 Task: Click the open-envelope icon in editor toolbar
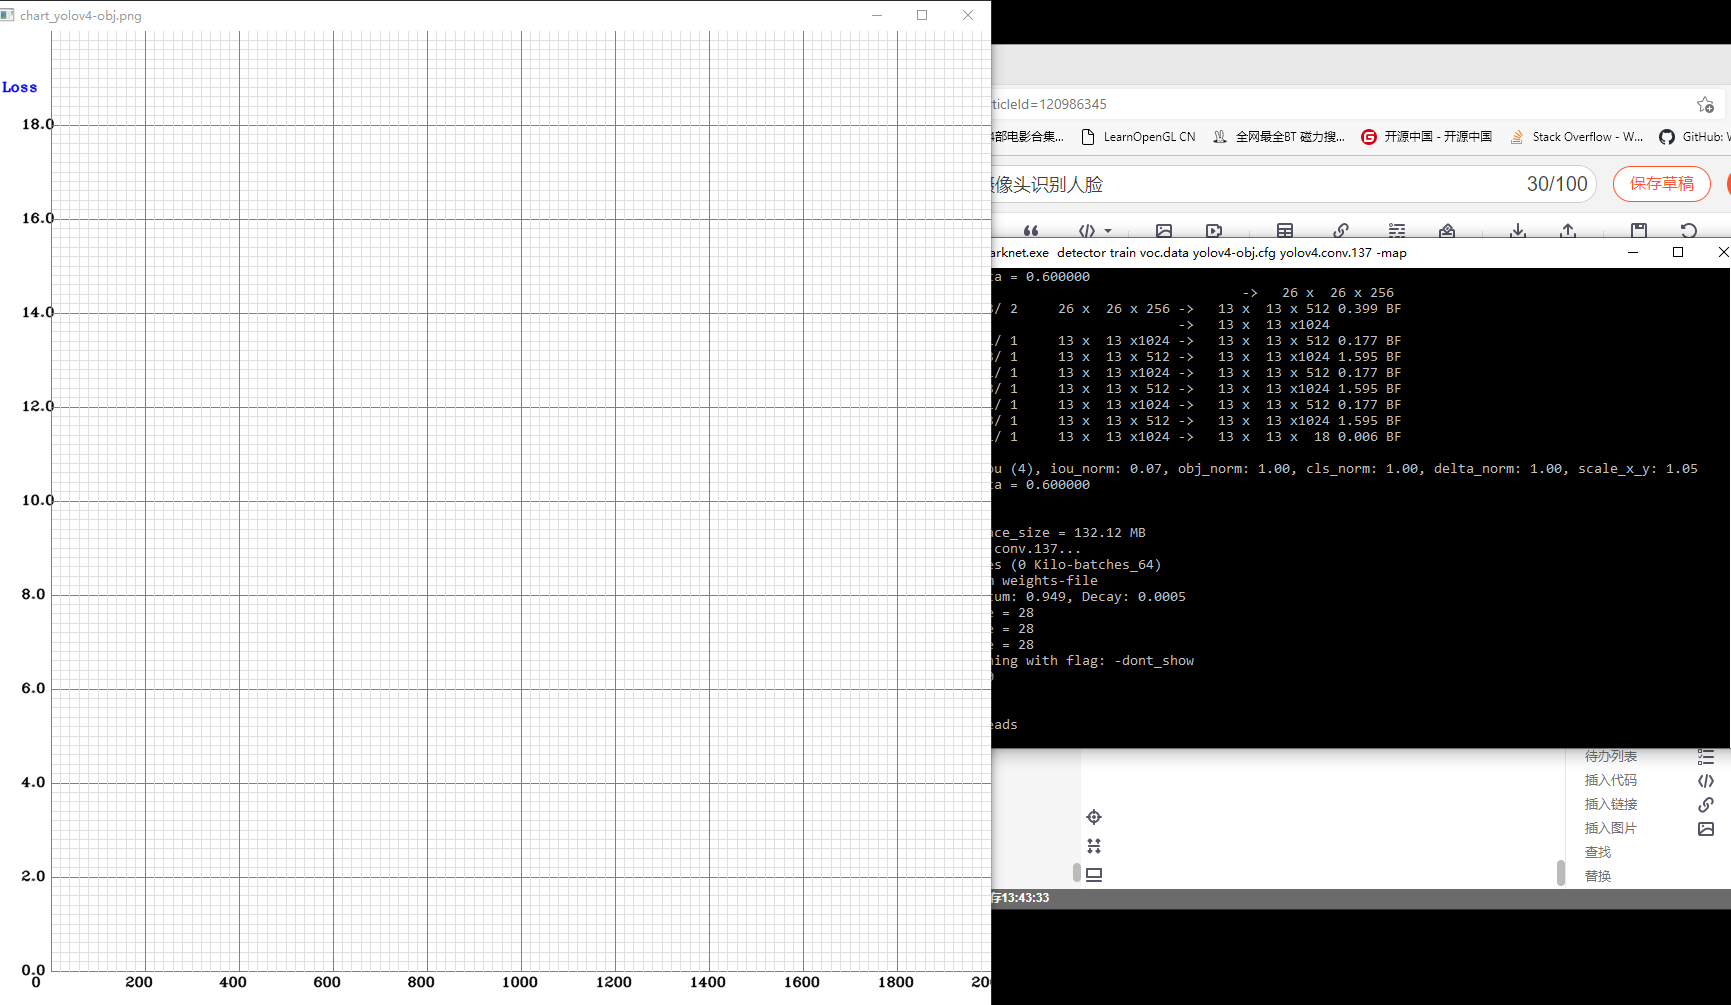tap(1447, 231)
